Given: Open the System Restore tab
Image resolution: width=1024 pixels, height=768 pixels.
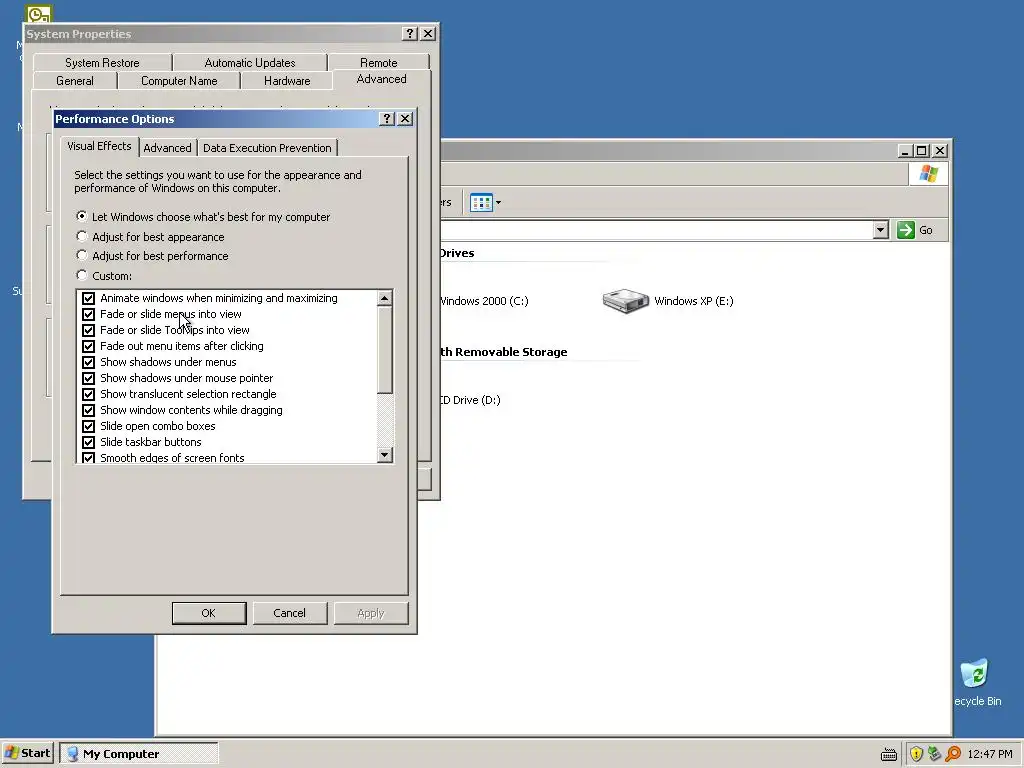Looking at the screenshot, I should 102,63.
